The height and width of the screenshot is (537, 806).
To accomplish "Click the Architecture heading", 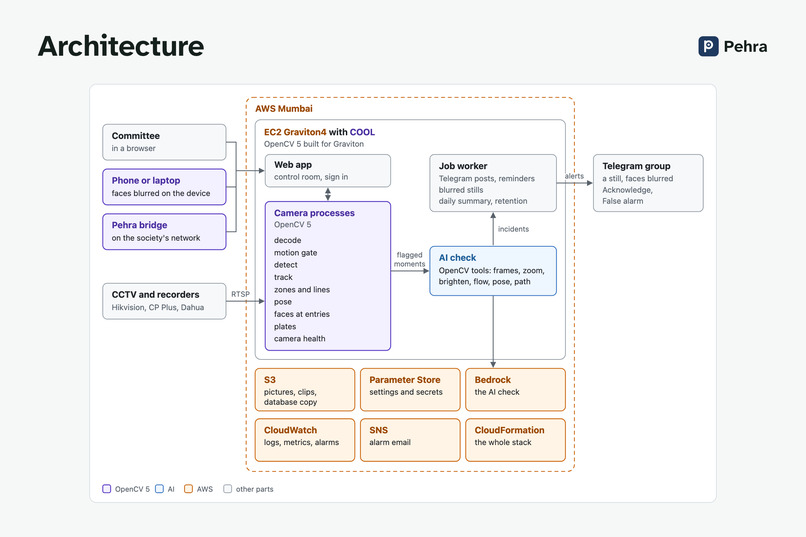I will click(x=121, y=46).
